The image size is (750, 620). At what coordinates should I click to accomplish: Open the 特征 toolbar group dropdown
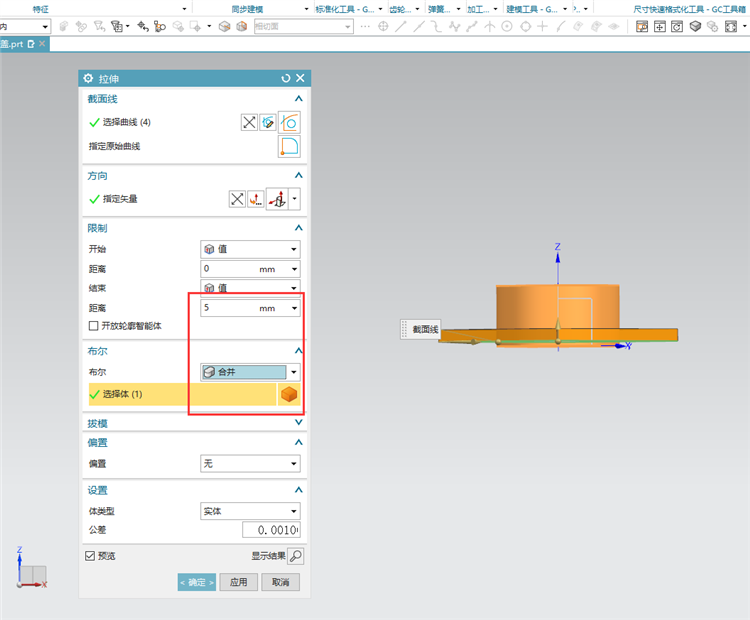coord(184,9)
